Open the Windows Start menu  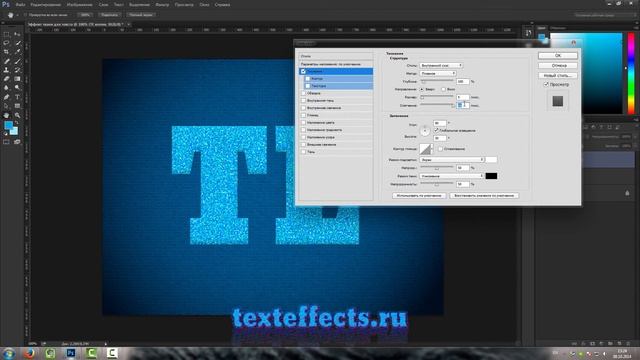[x=9, y=353]
